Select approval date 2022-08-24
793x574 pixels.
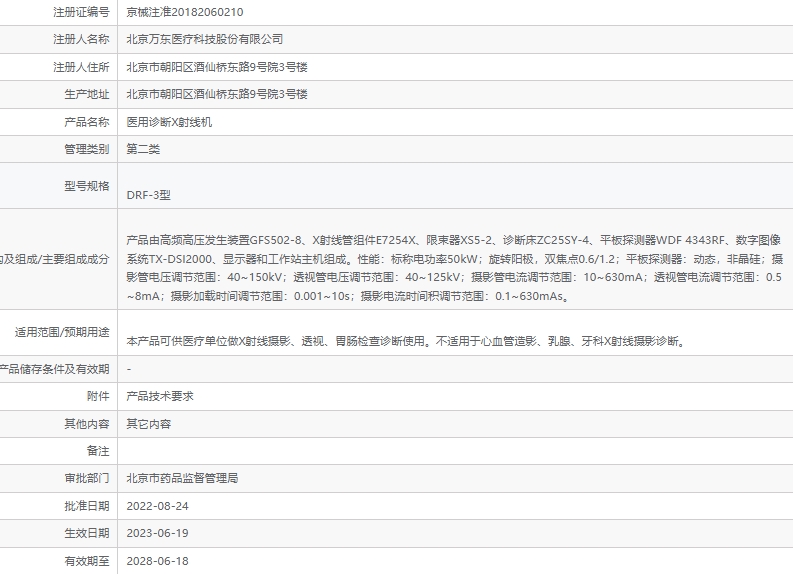[157, 506]
